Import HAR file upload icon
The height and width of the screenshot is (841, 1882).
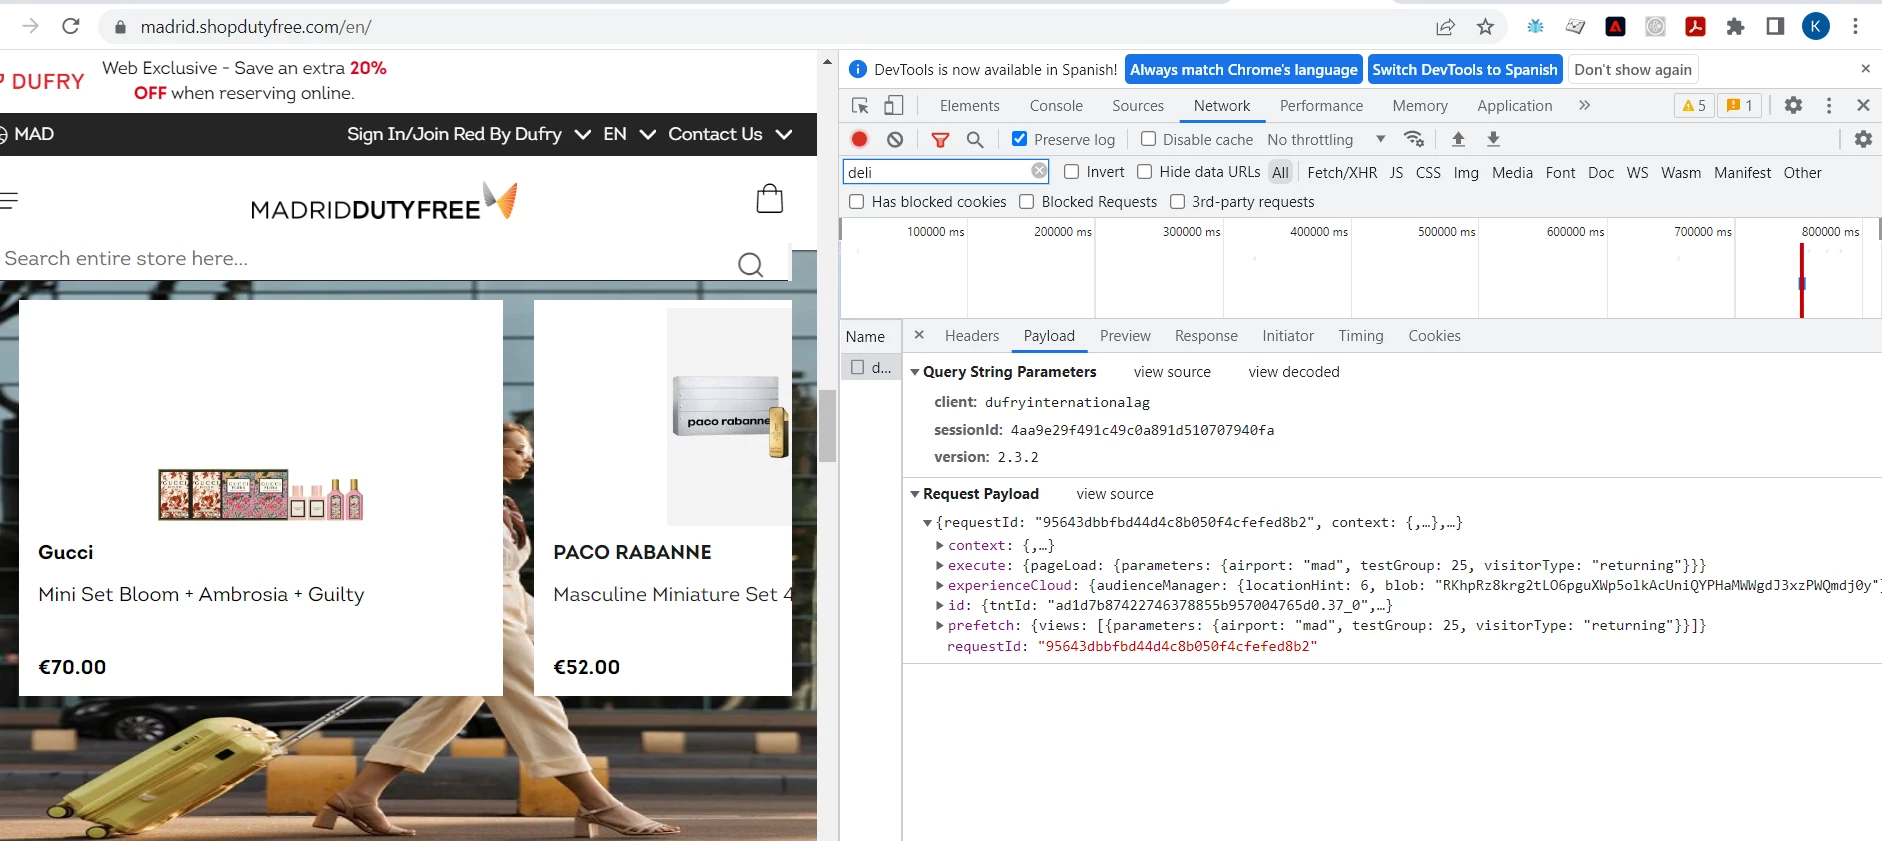point(1458,139)
